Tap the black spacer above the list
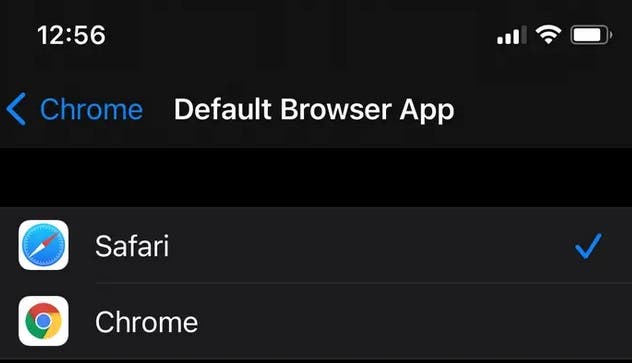The height and width of the screenshot is (363, 632). (316, 177)
